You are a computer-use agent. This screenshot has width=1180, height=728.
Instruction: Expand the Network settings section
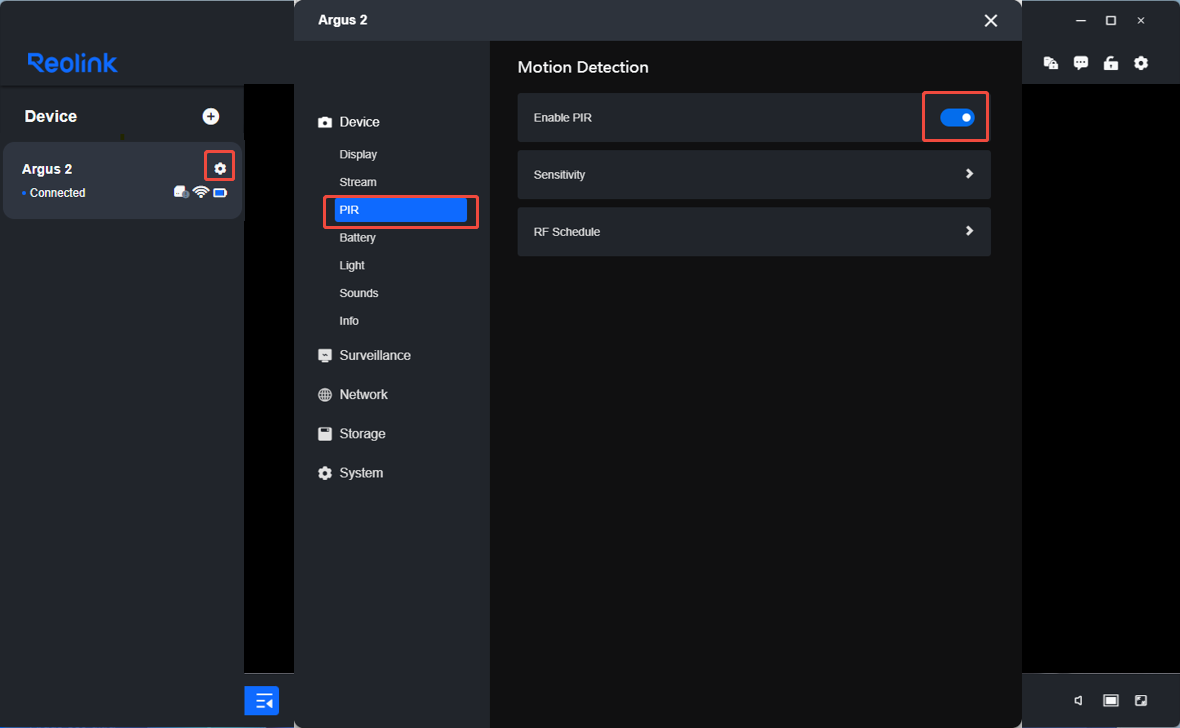tap(363, 394)
